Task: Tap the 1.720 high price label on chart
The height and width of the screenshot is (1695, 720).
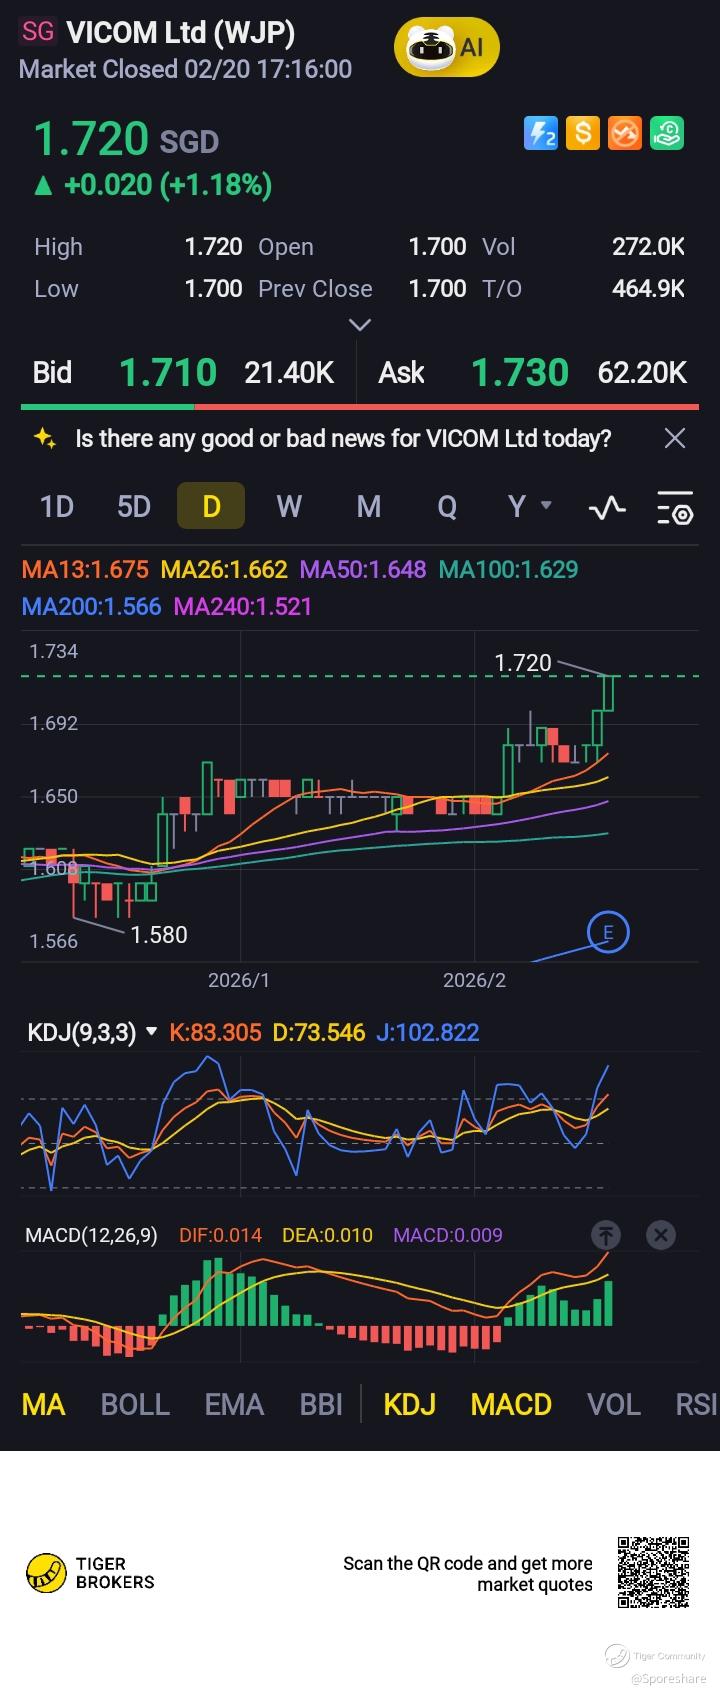Action: tap(523, 662)
